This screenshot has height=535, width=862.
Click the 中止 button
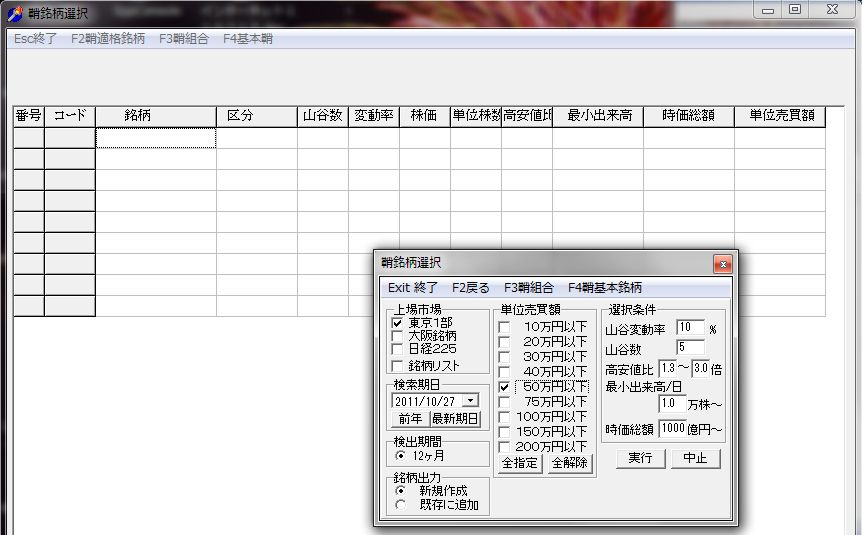695,458
